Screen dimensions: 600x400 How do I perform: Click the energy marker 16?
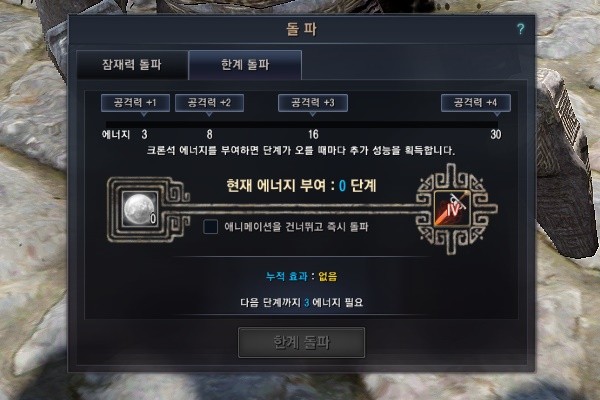(313, 134)
